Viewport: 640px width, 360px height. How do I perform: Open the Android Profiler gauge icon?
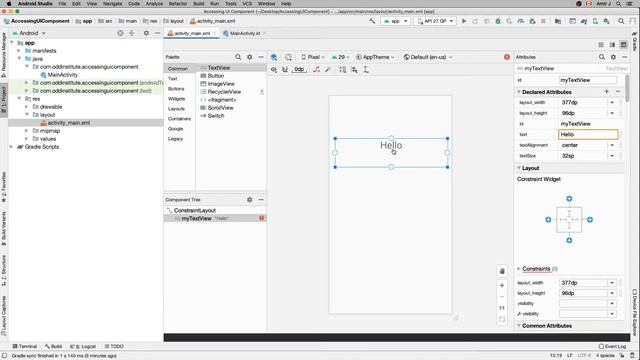521,21
